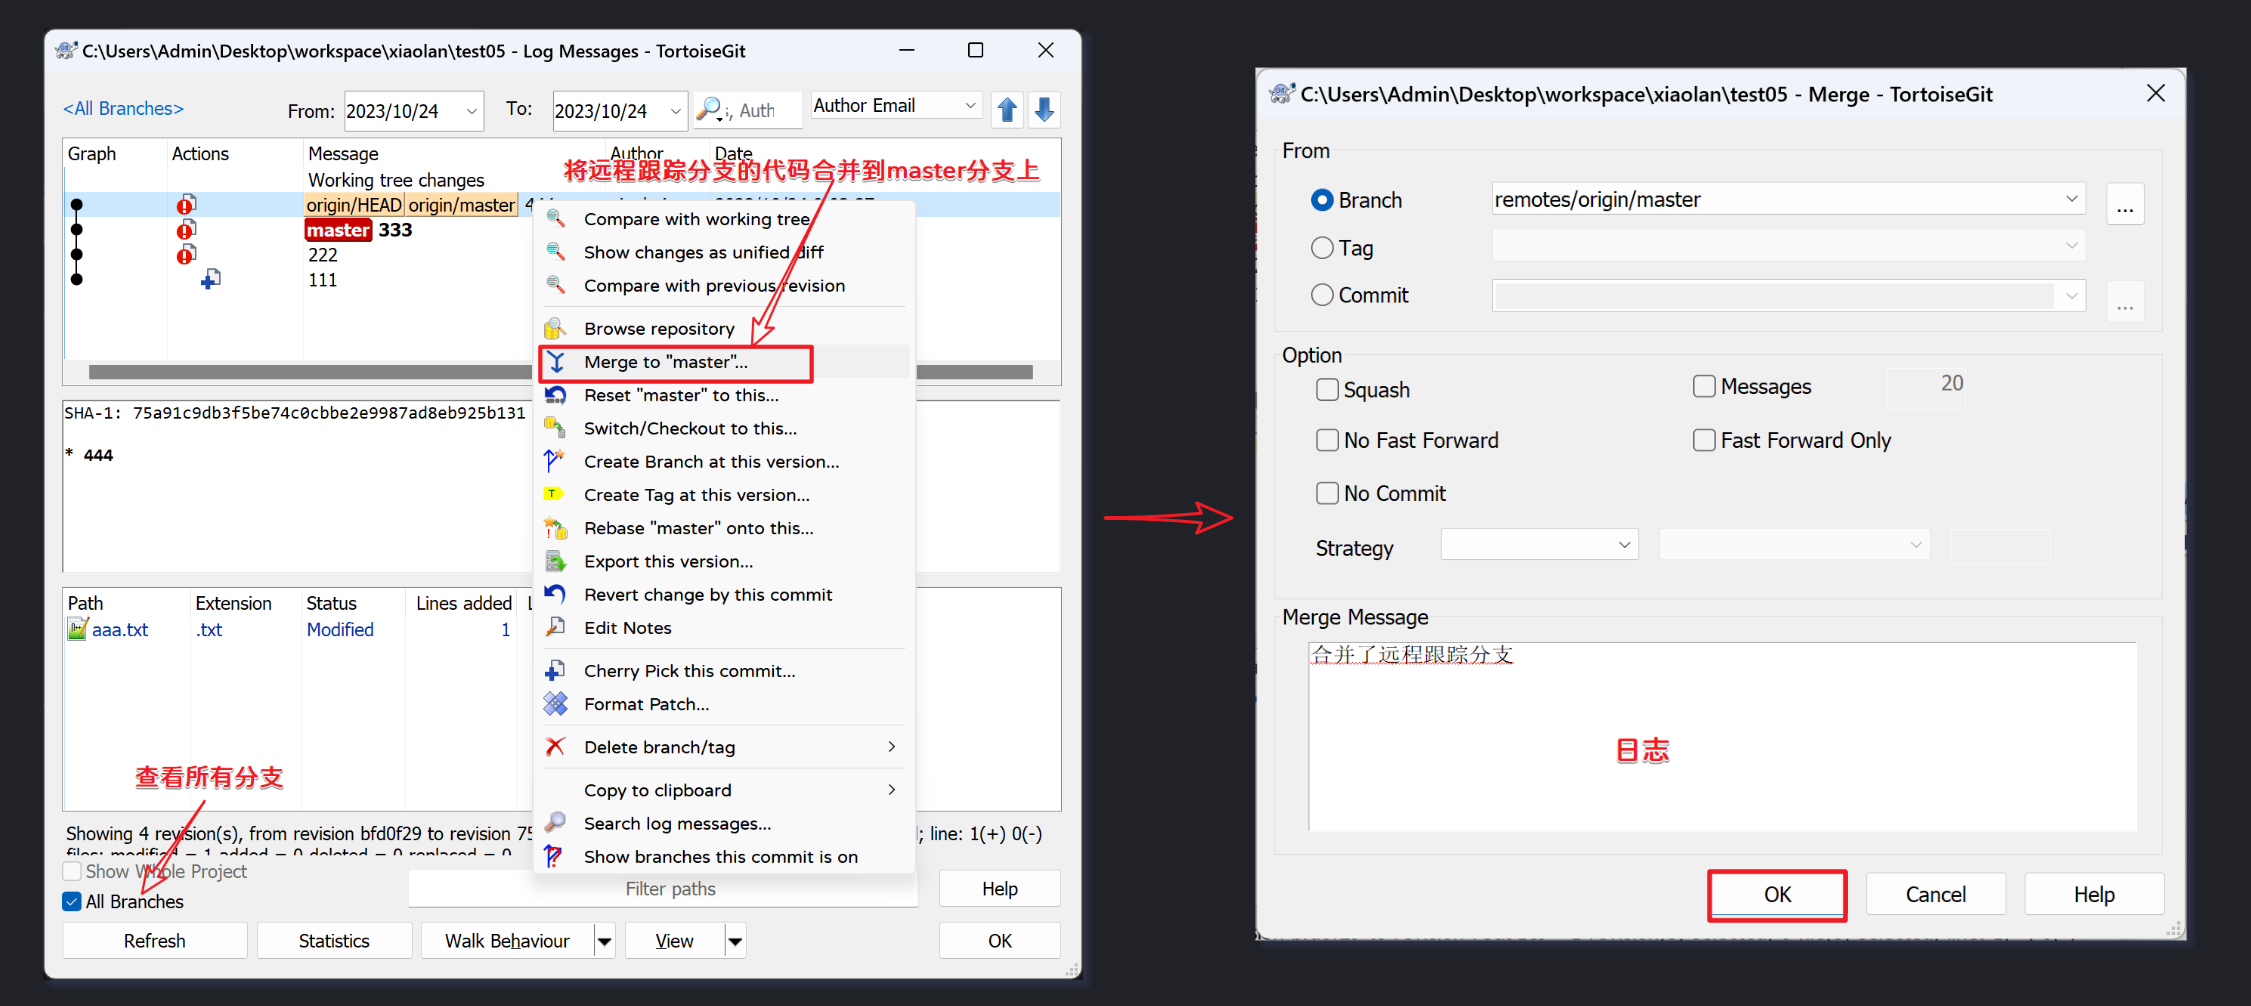This screenshot has width=2251, height=1006.
Task: Open the From date dropdown
Action: point(471,111)
